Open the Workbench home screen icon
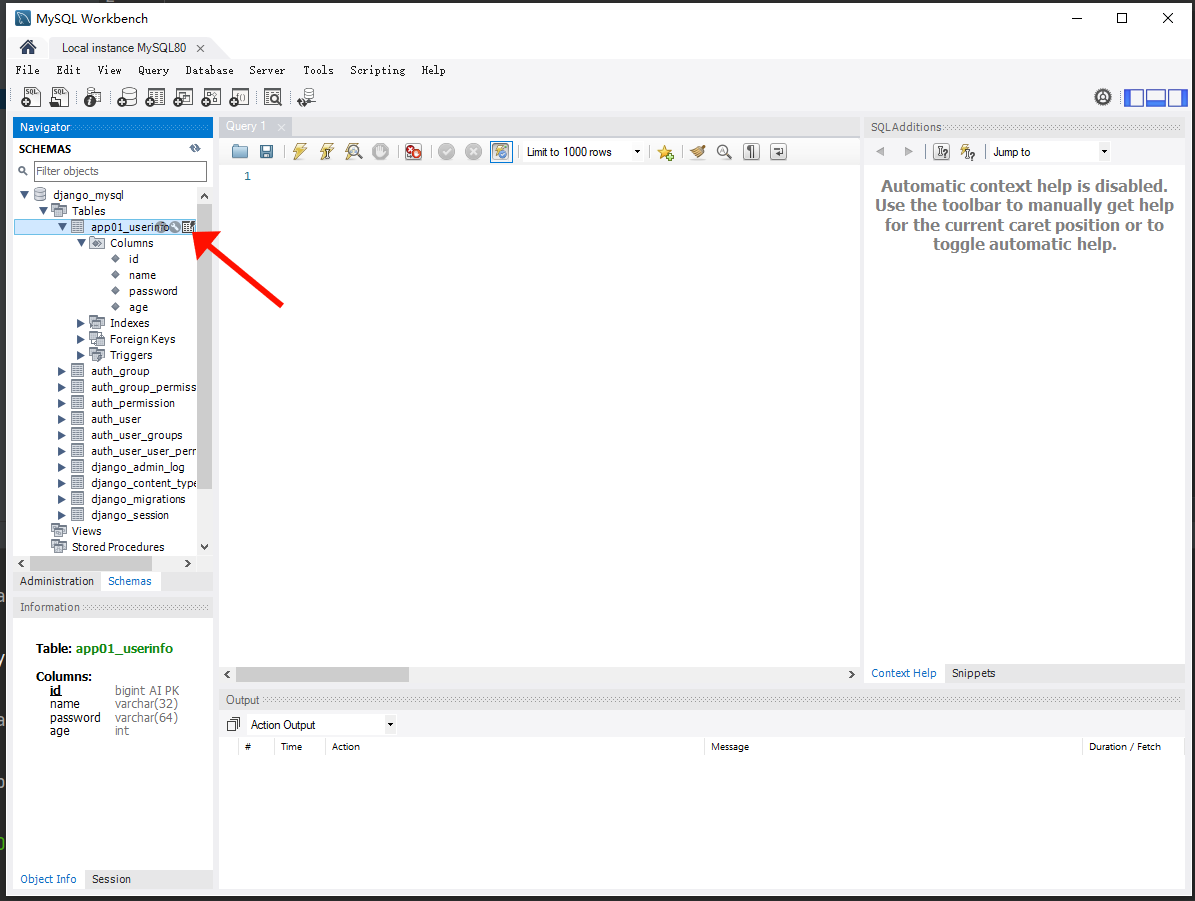Image resolution: width=1195 pixels, height=901 pixels. click(x=28, y=47)
